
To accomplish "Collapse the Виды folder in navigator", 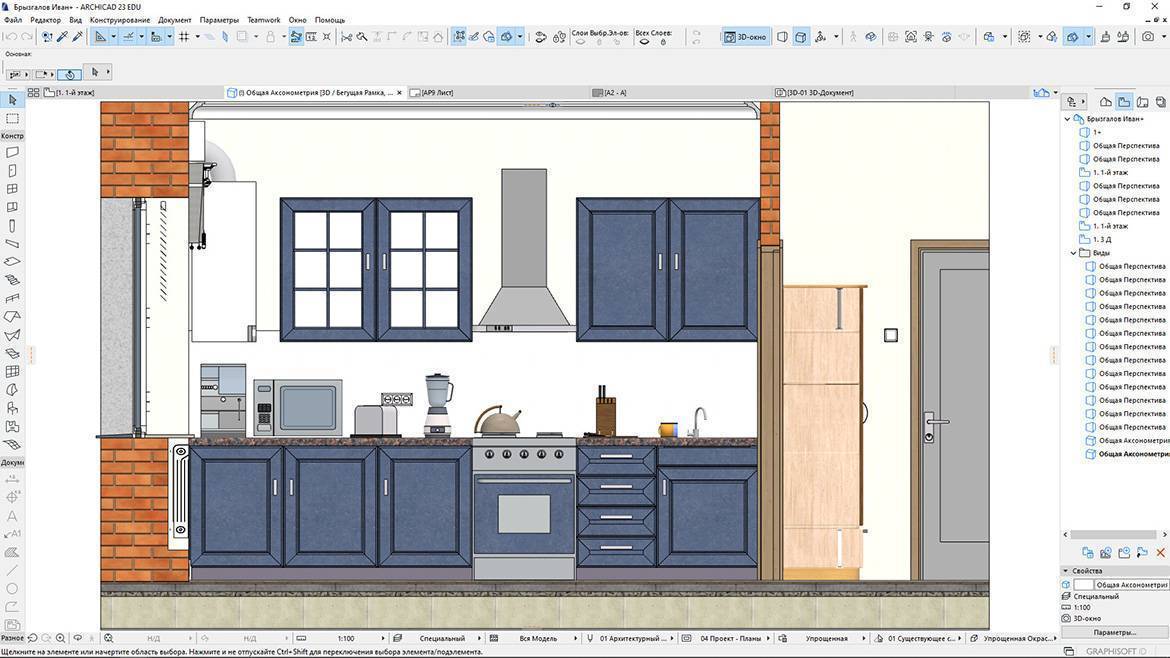I will click(x=1074, y=253).
